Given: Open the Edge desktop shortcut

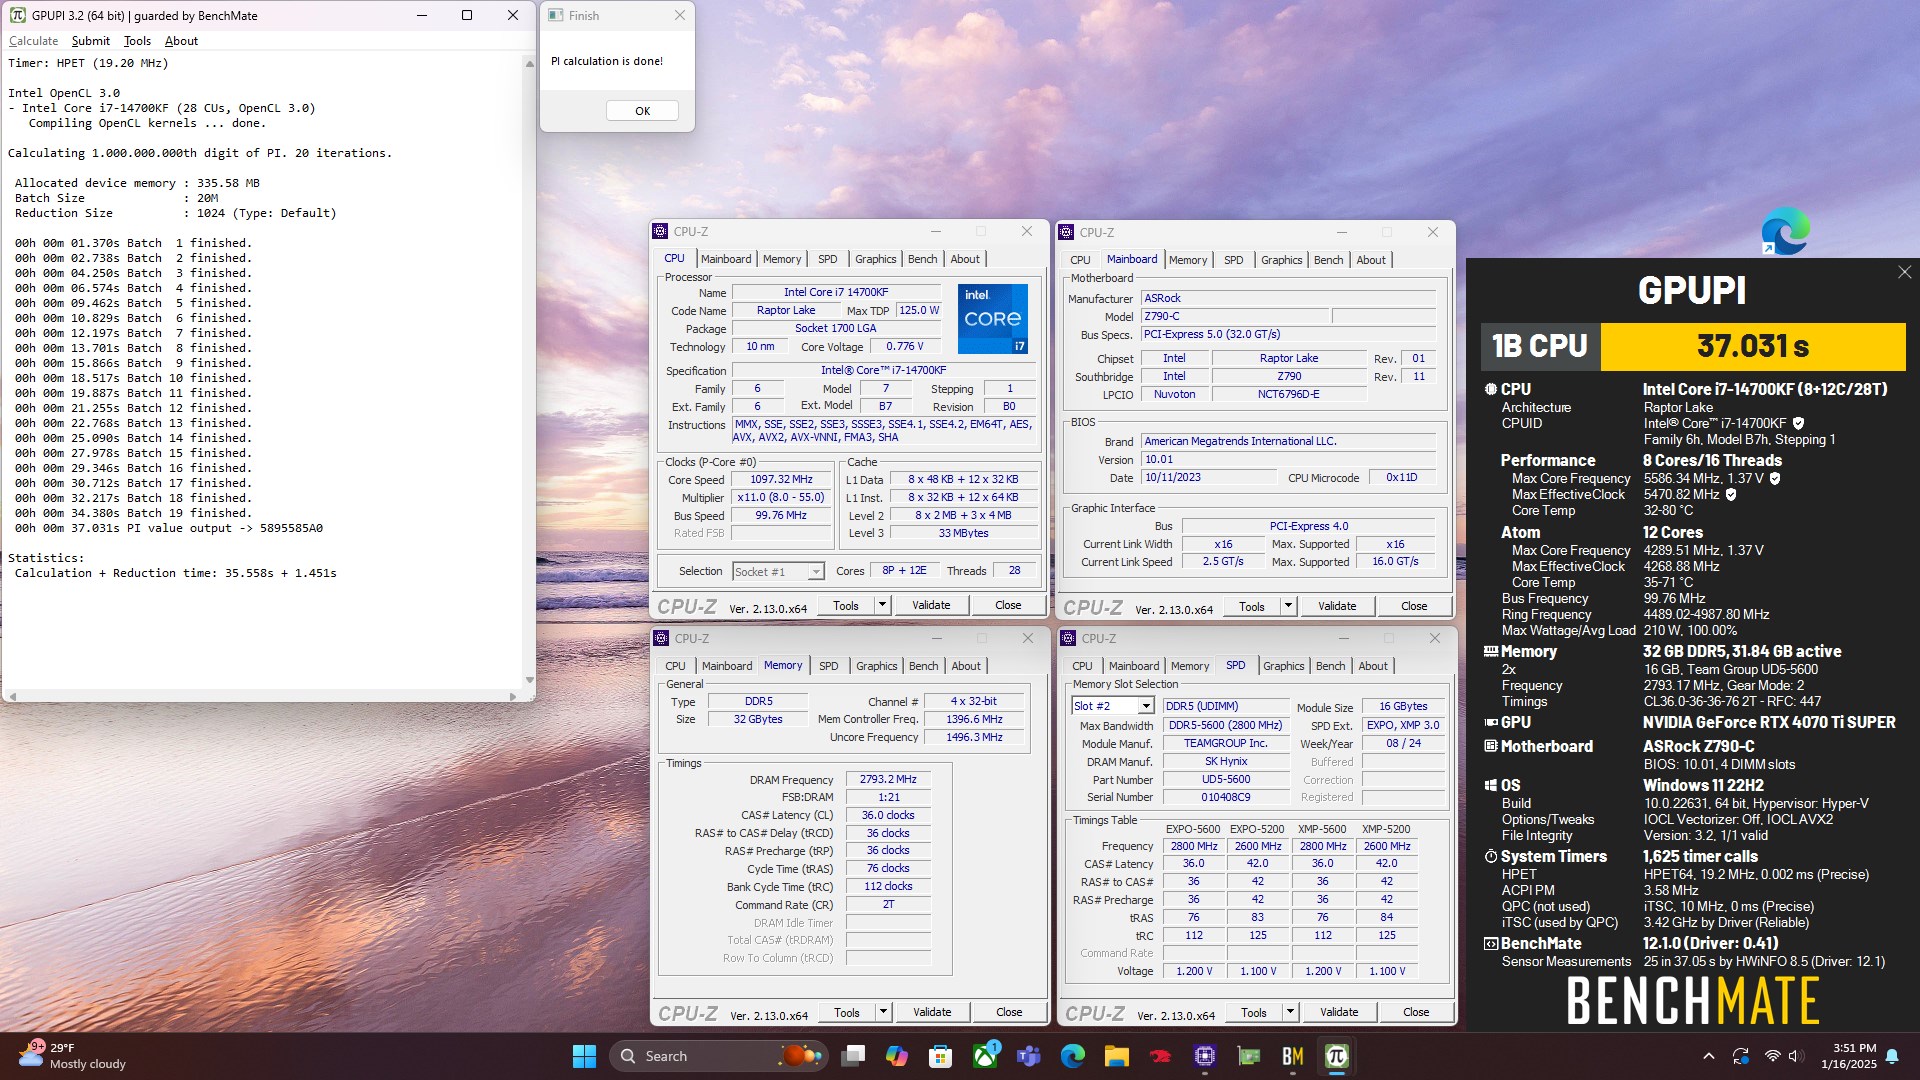Looking at the screenshot, I should tap(1786, 231).
